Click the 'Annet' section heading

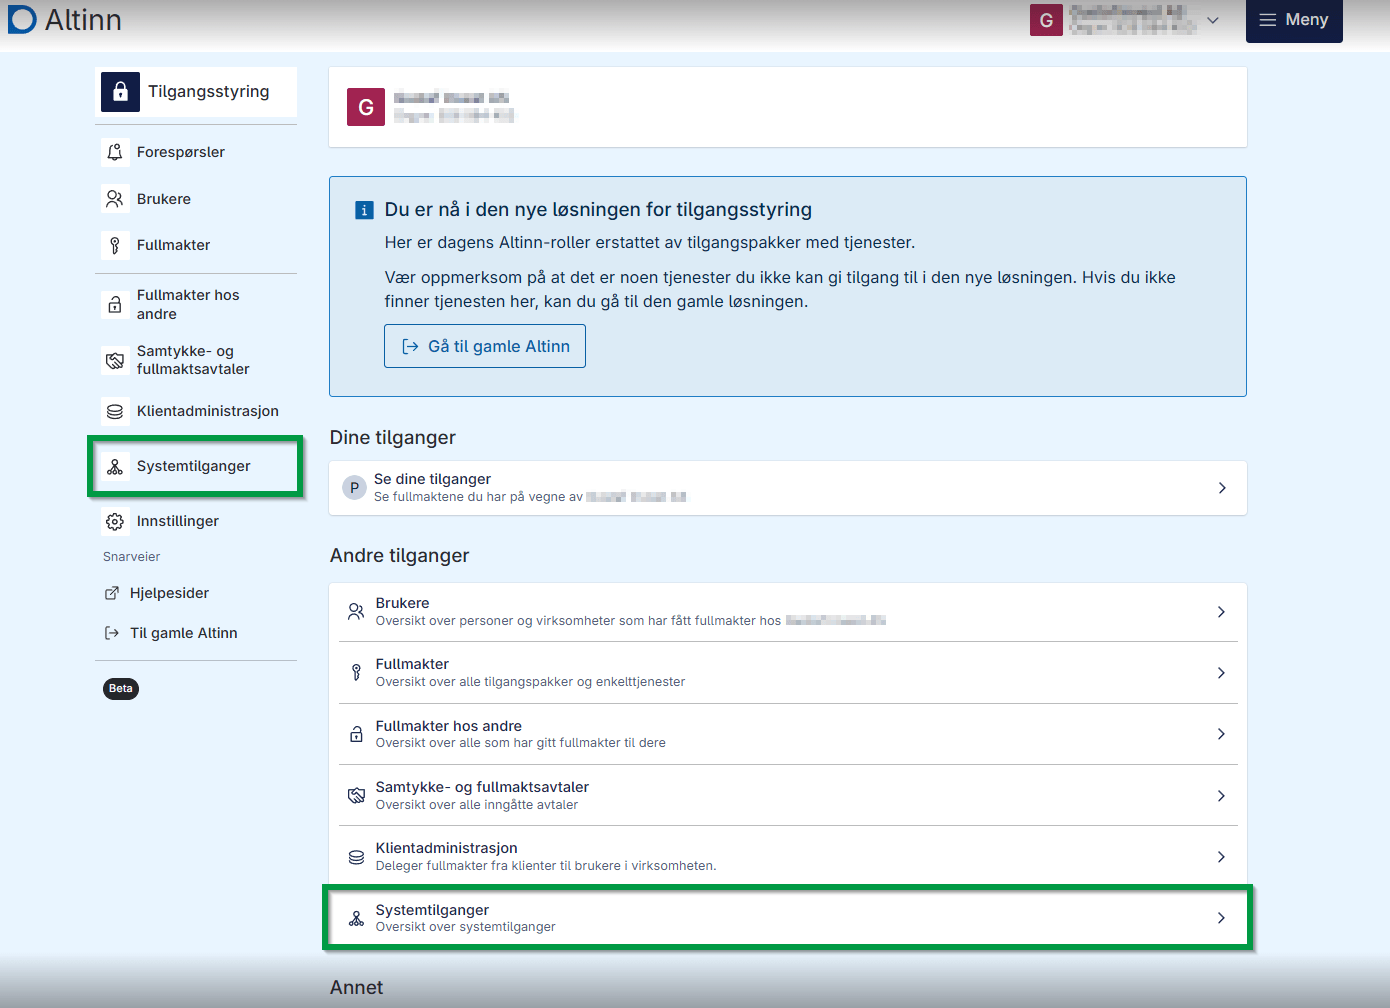click(x=357, y=988)
